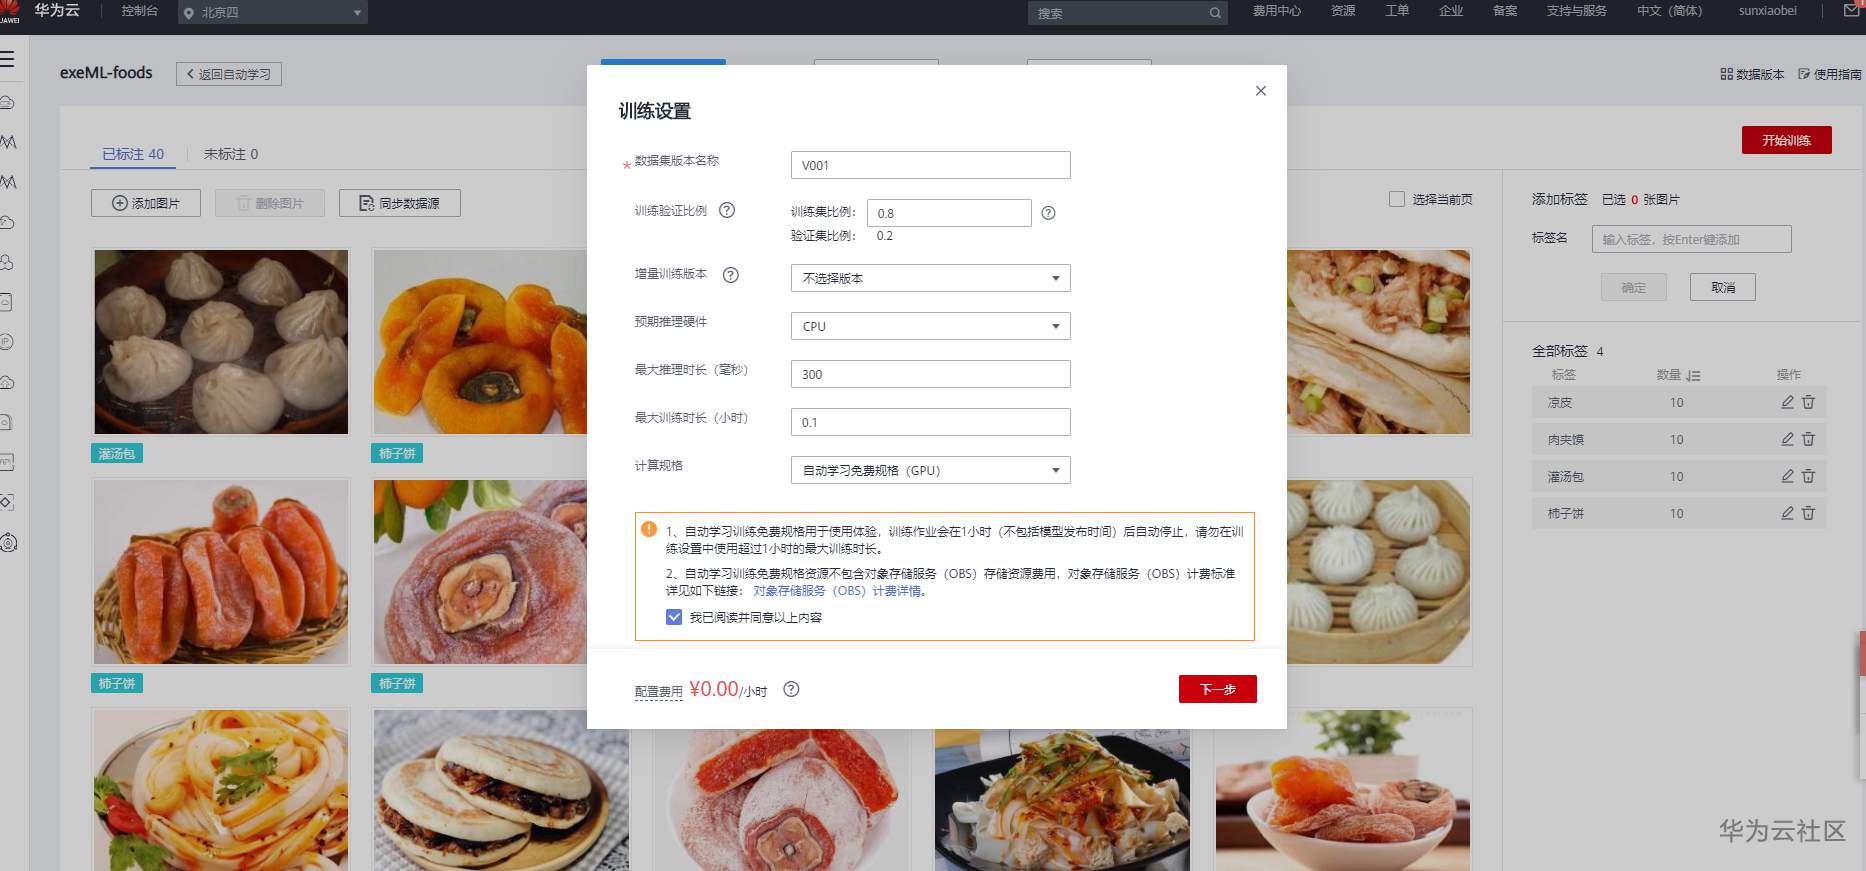The image size is (1866, 871).
Task: Delete the 灌汤包 label in label list
Action: [x=1808, y=476]
